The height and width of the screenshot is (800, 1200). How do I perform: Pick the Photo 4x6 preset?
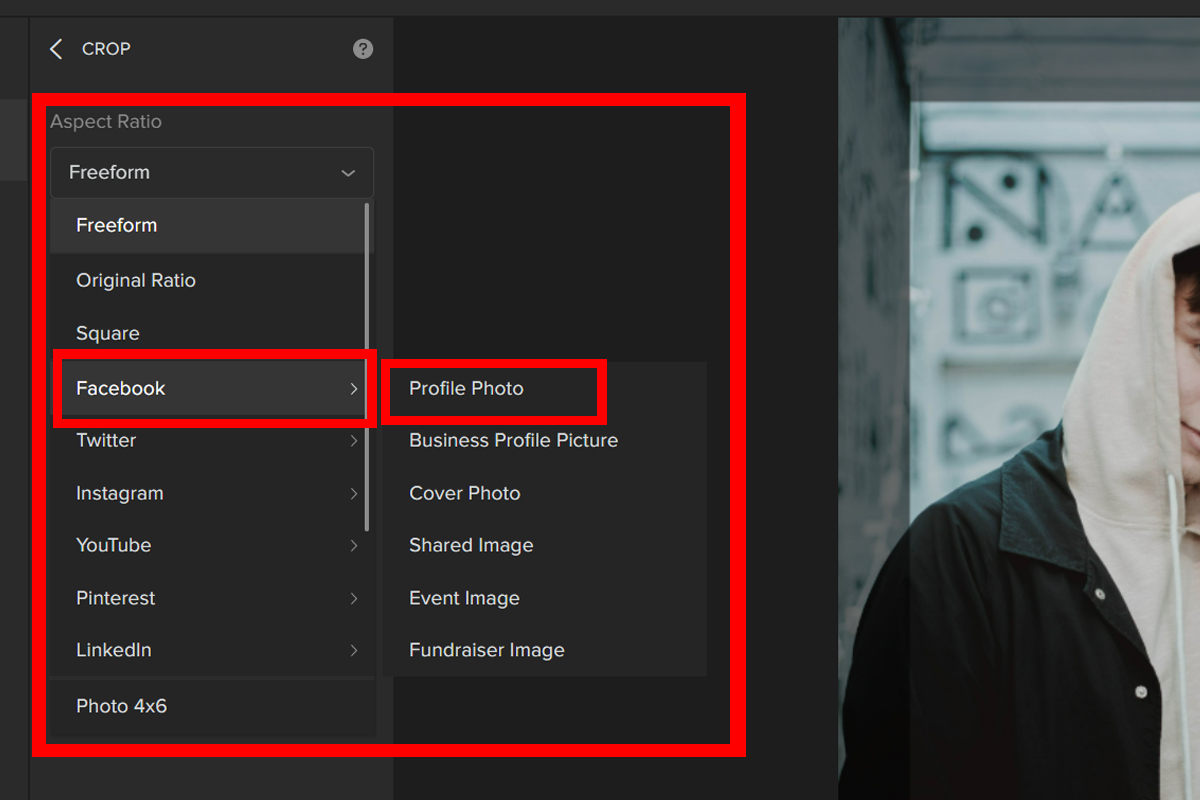pos(122,706)
